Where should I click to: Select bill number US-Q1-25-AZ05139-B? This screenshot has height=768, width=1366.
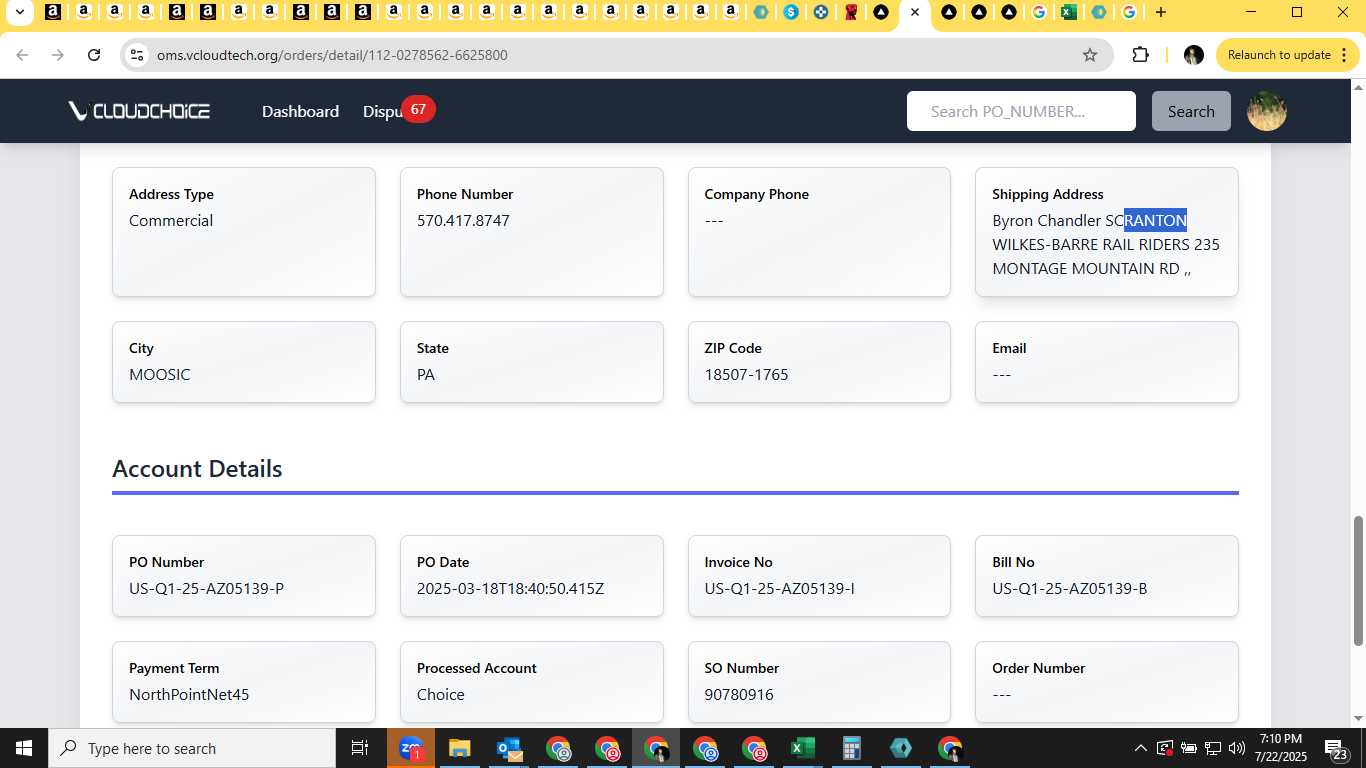(1069, 588)
